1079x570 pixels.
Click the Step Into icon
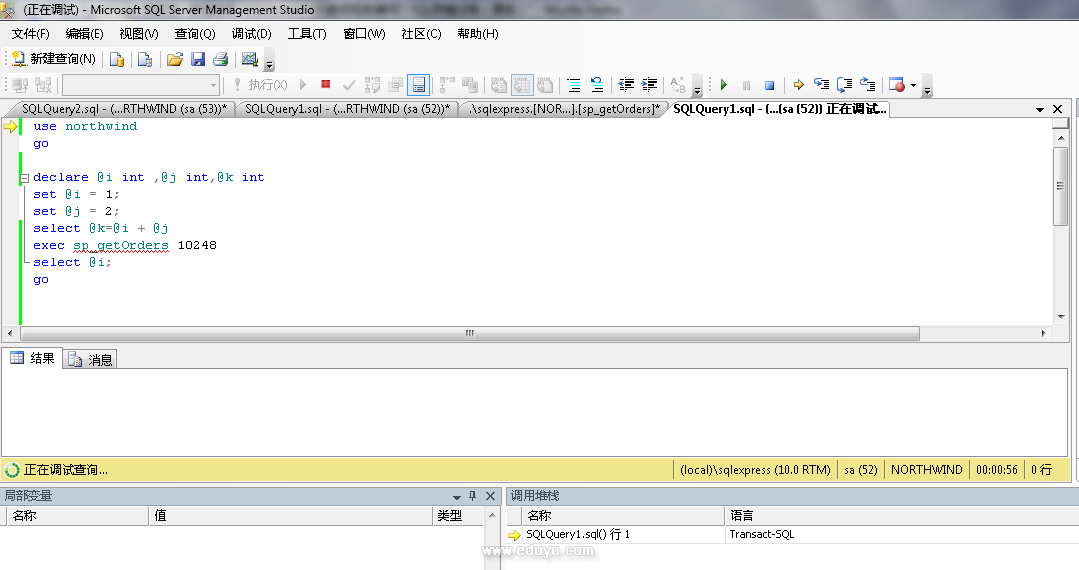tap(822, 85)
